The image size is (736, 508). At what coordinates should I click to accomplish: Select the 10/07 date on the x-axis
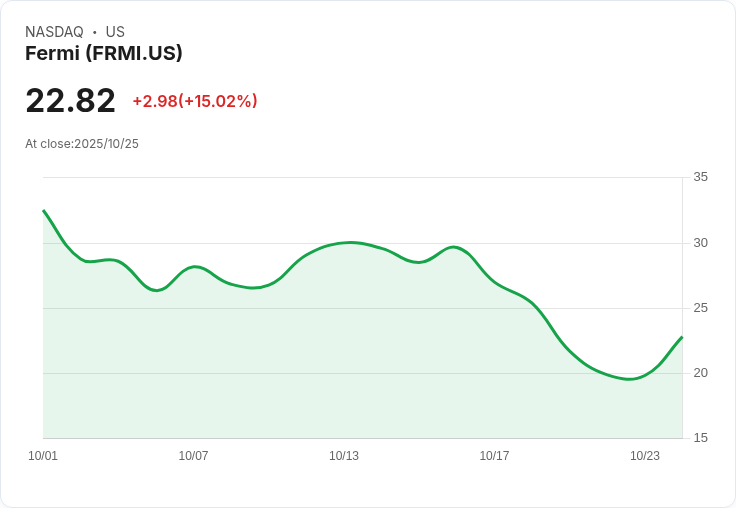(x=193, y=456)
